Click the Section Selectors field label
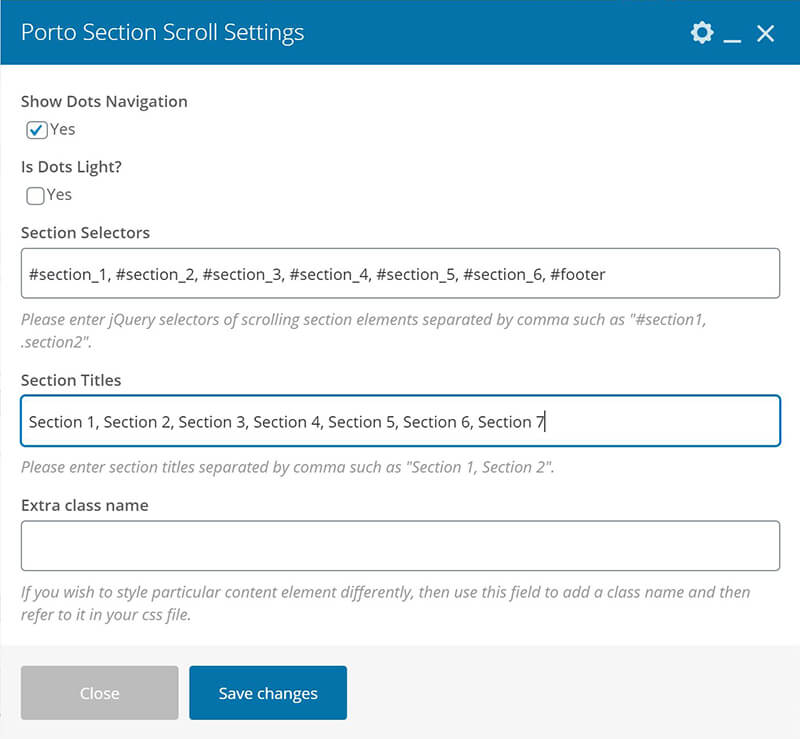800x739 pixels. pyautogui.click(x=85, y=232)
